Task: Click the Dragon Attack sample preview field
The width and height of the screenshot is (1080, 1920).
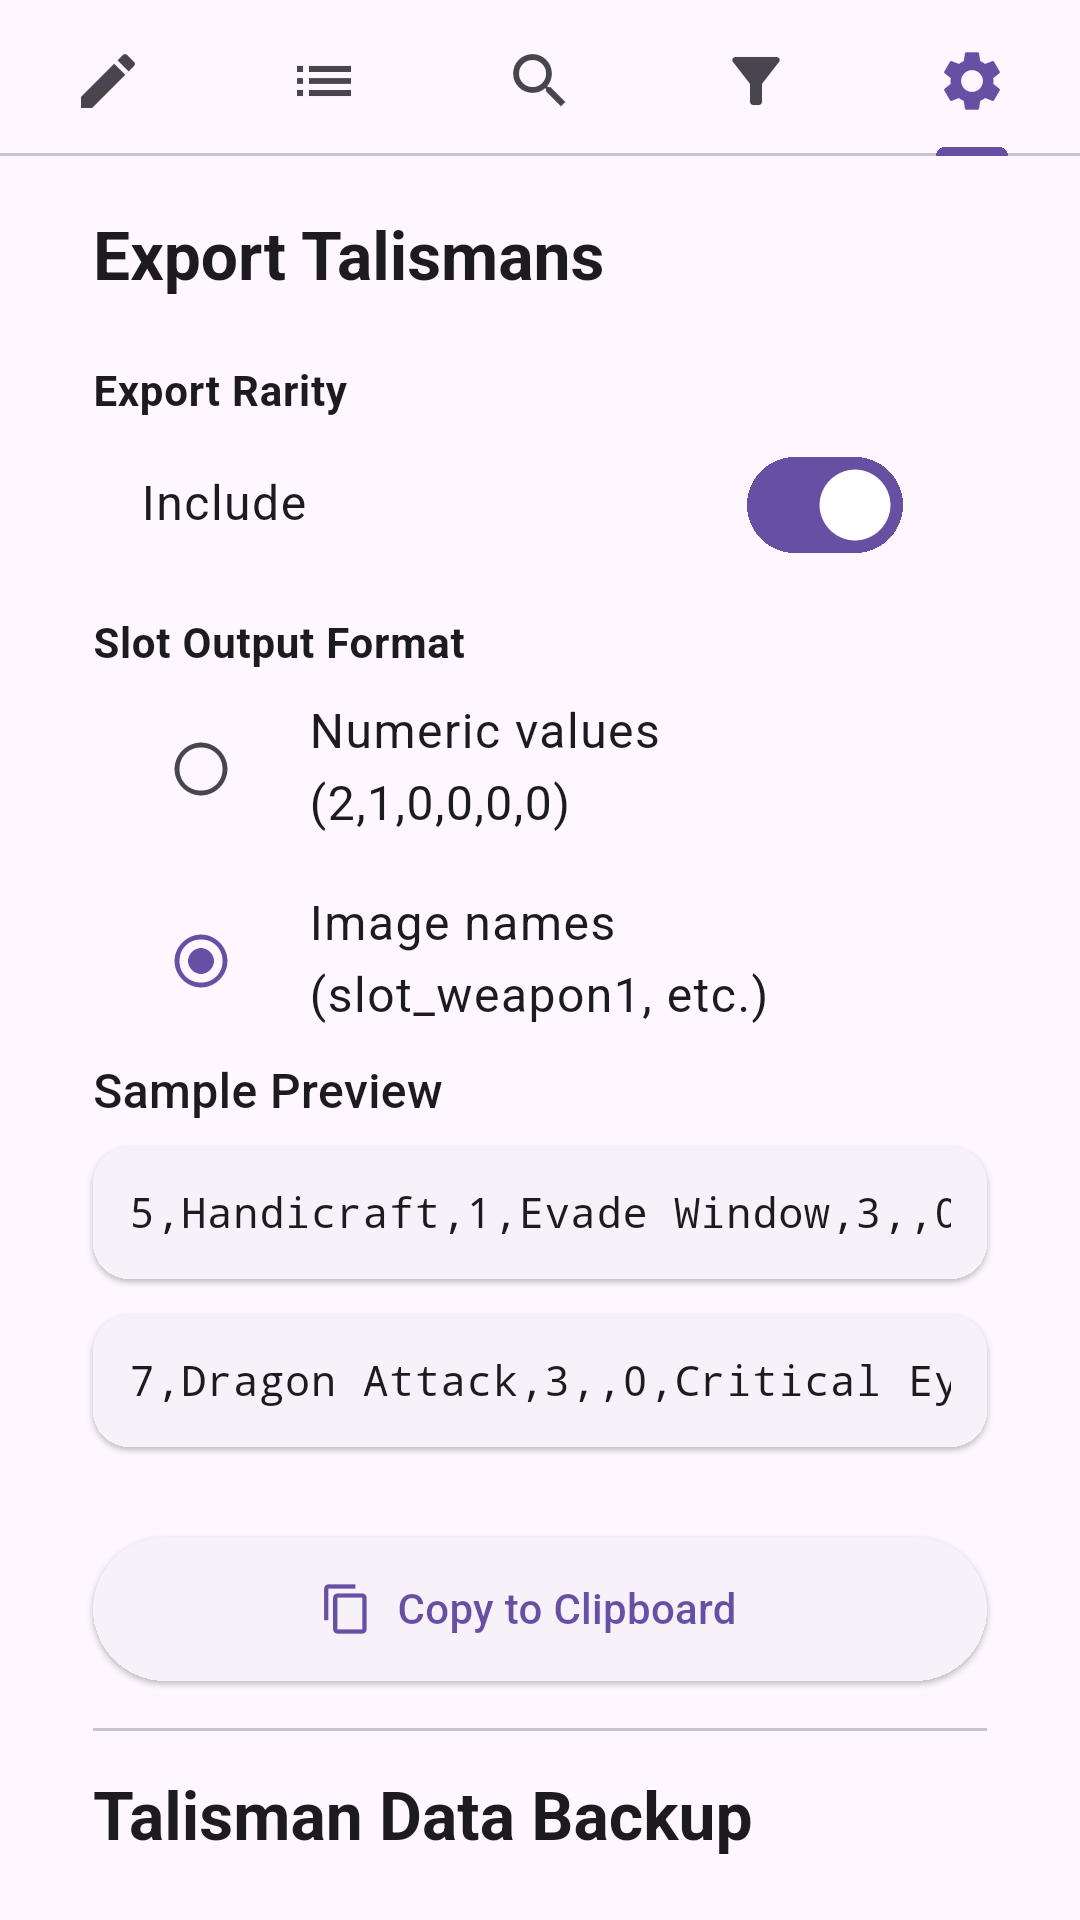Action: pos(540,1381)
